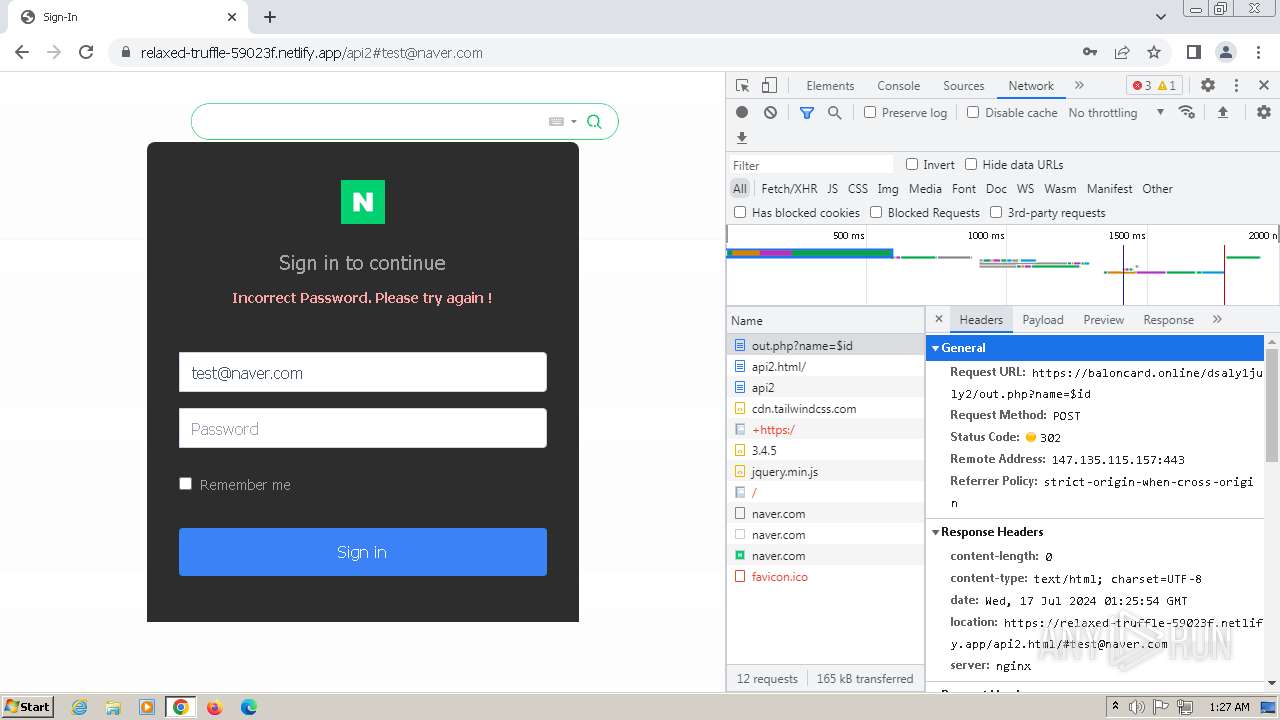Click the import HAR upload icon
Image resolution: width=1280 pixels, height=720 pixels.
tap(1222, 113)
